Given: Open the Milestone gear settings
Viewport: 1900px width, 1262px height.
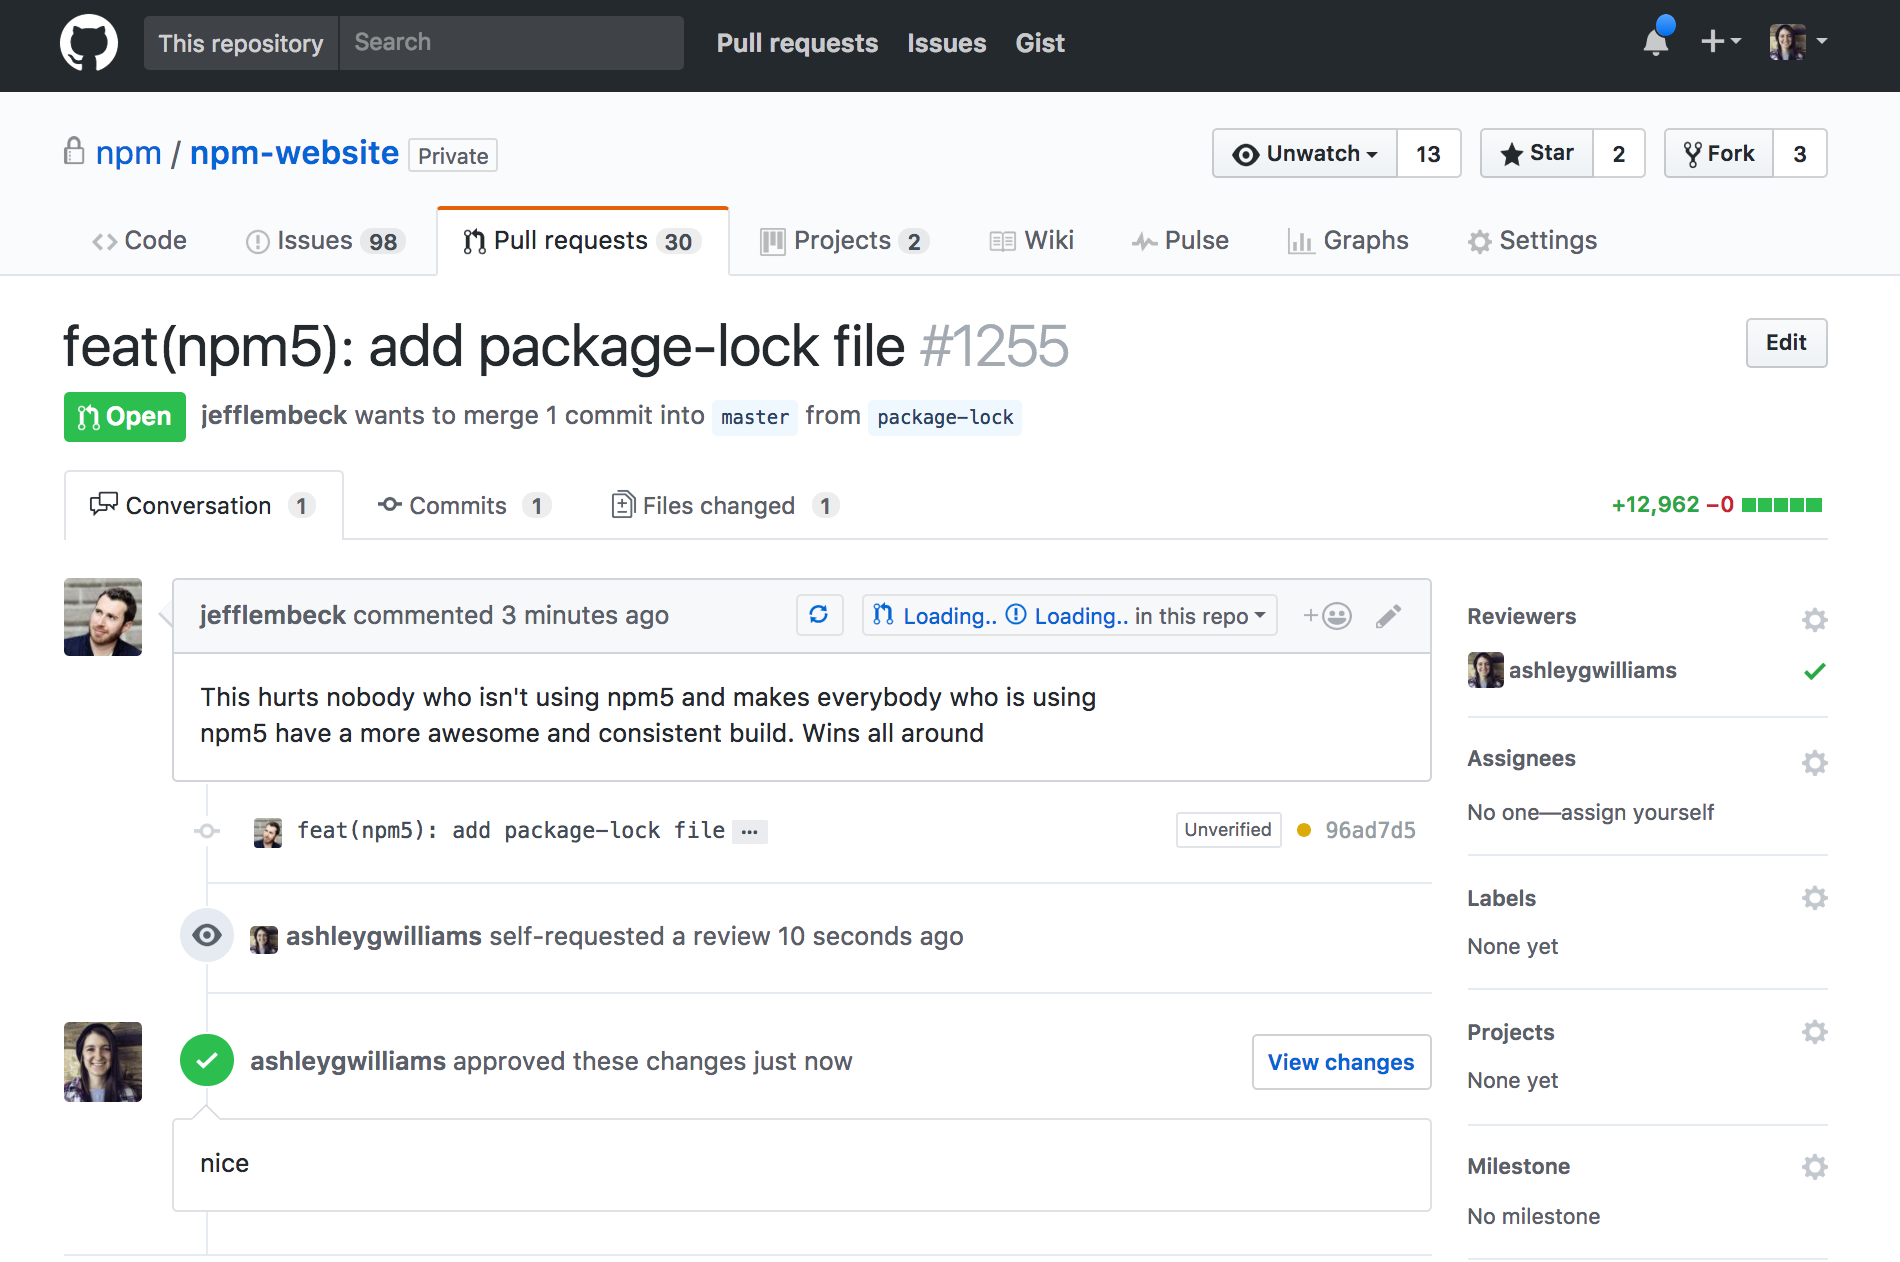Looking at the screenshot, I should coord(1814,1167).
